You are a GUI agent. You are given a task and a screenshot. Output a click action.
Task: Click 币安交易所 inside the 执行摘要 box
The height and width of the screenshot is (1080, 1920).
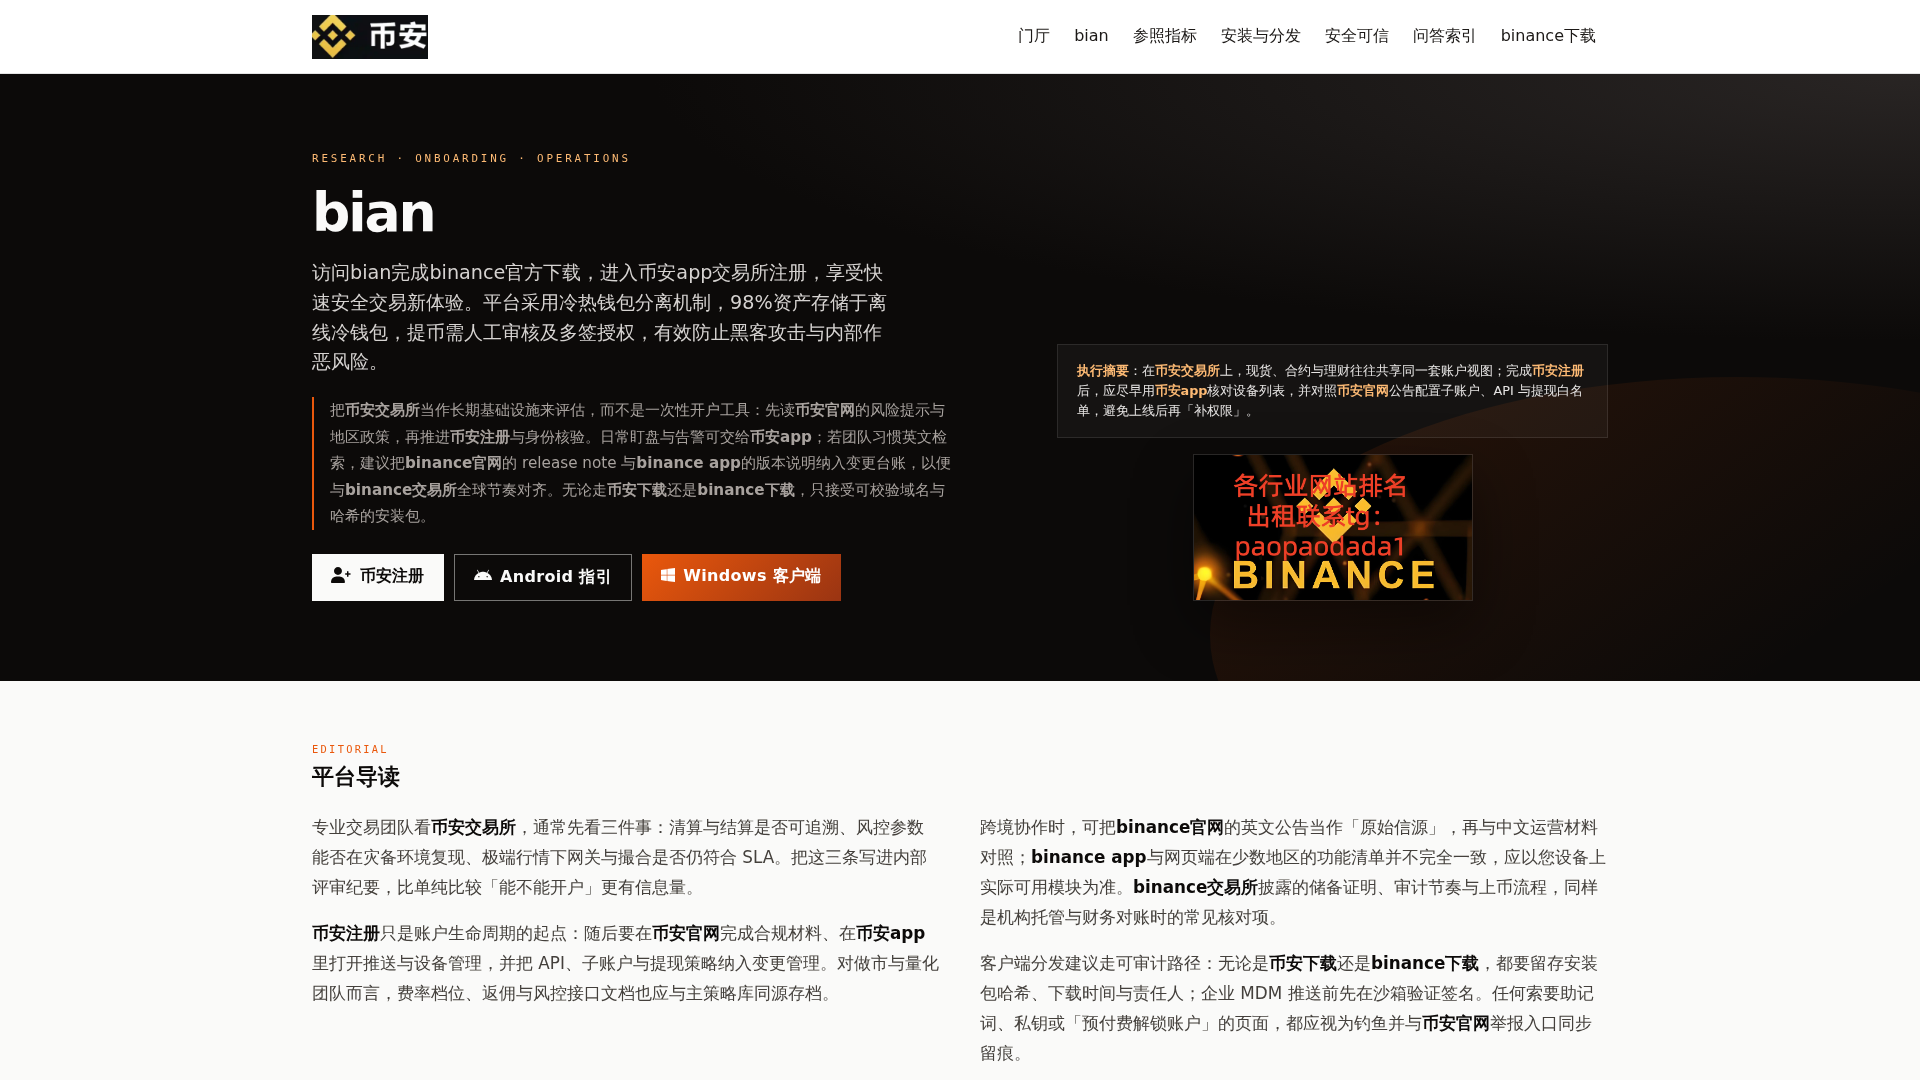1187,371
